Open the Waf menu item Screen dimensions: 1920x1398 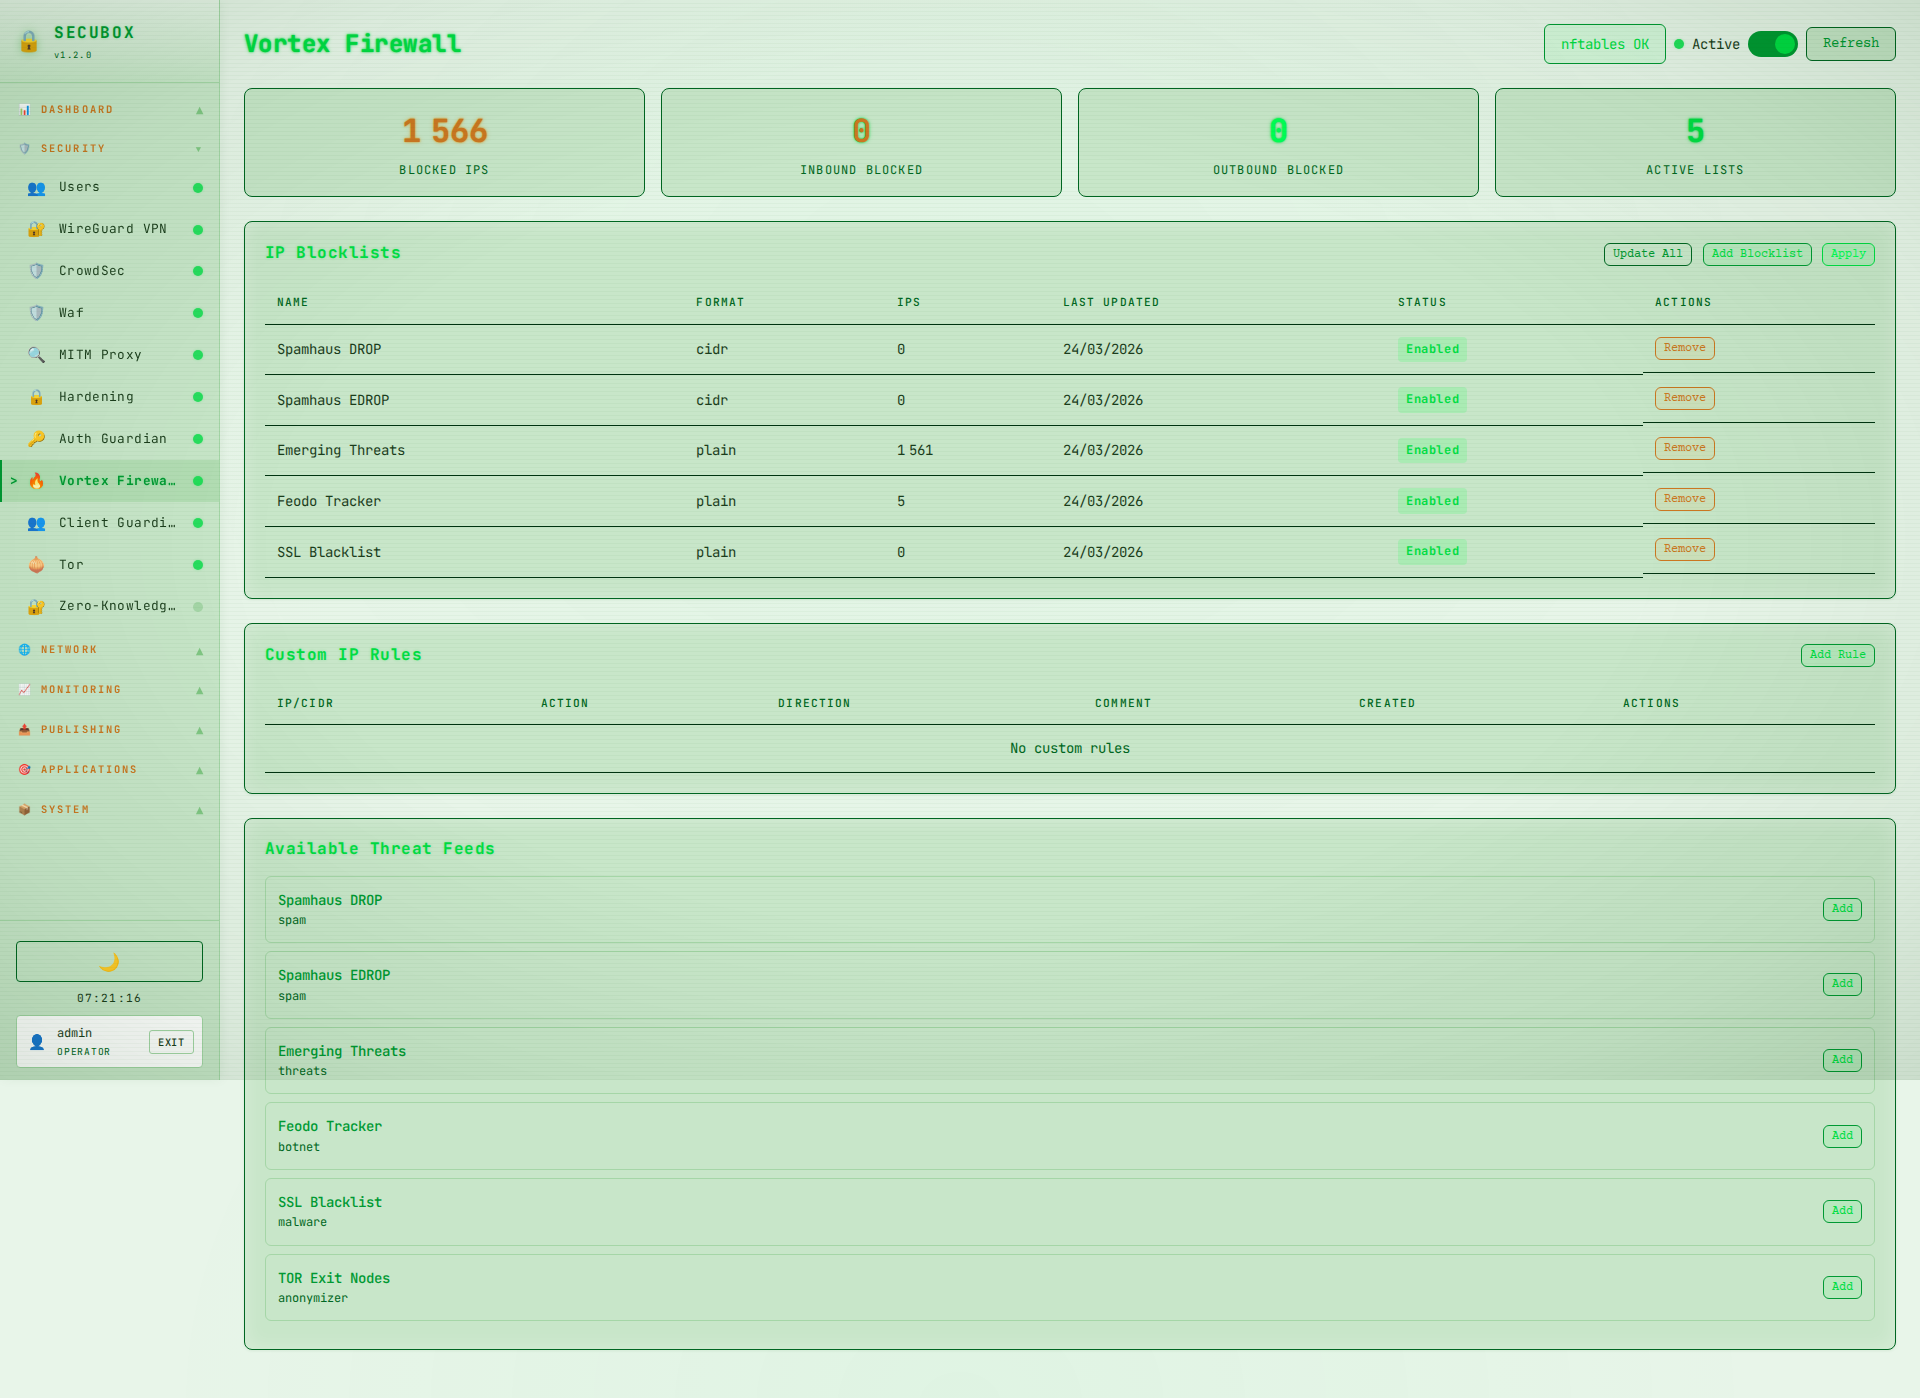click(72, 313)
